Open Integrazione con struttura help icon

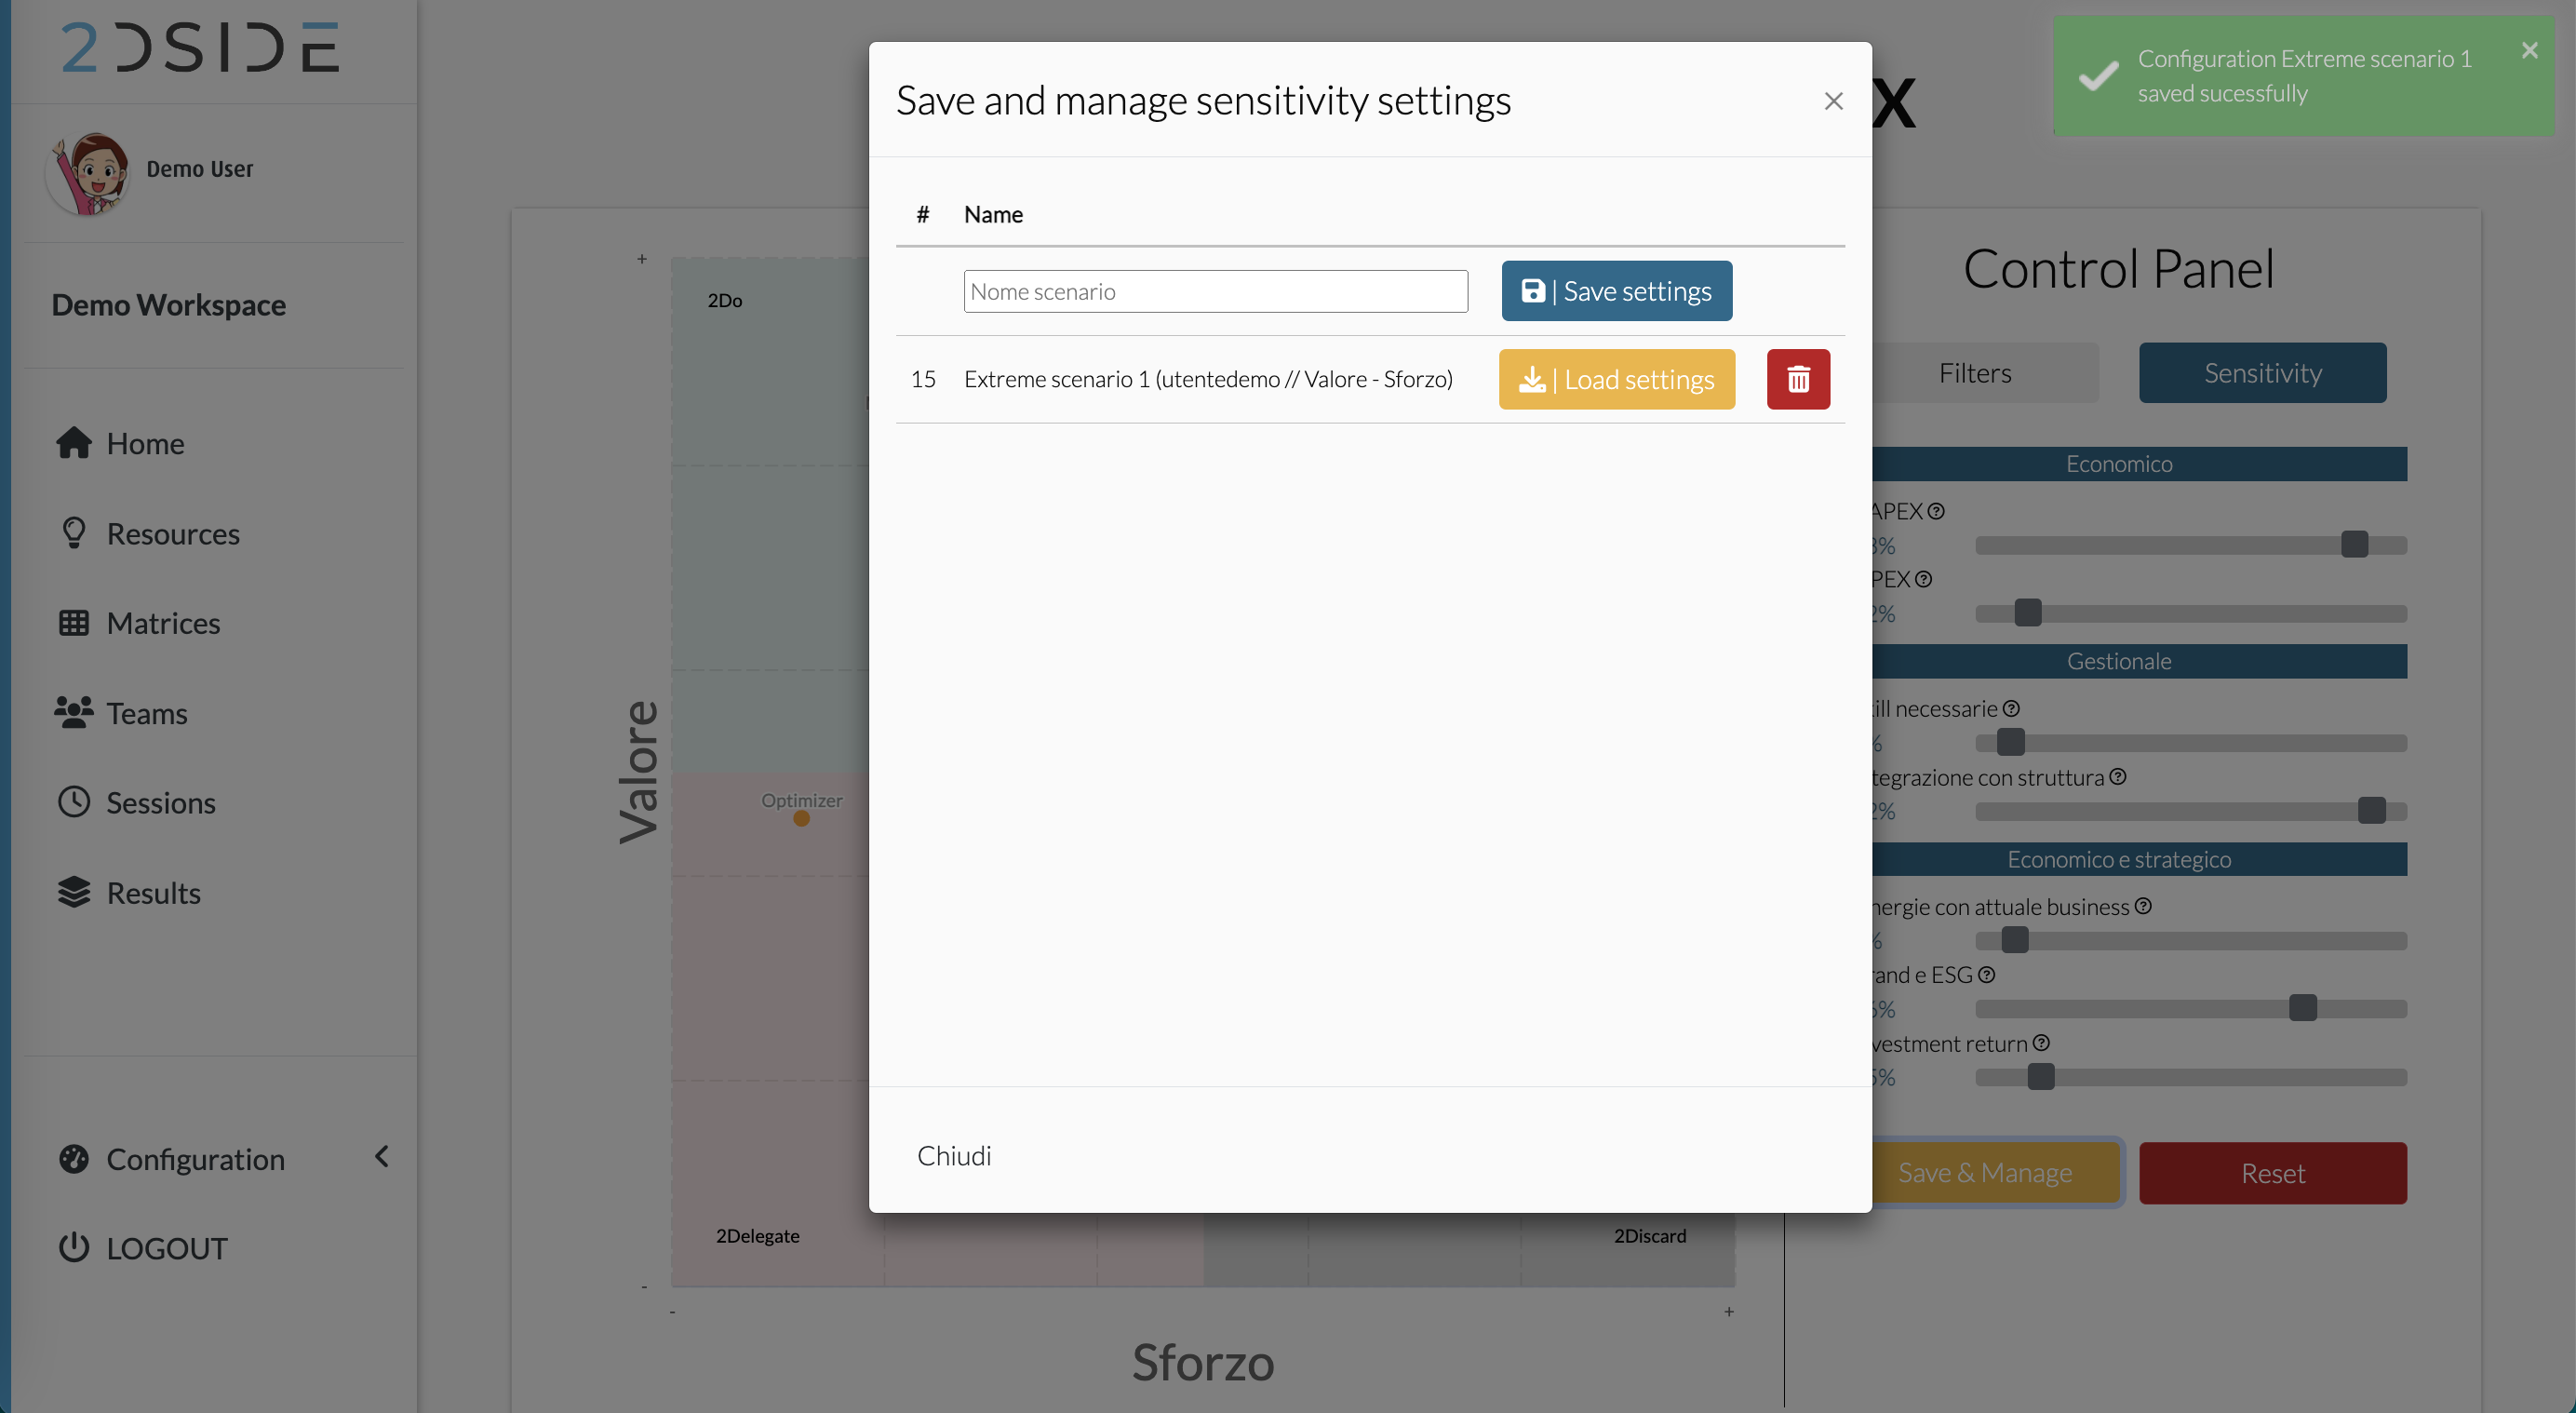pyautogui.click(x=2117, y=776)
